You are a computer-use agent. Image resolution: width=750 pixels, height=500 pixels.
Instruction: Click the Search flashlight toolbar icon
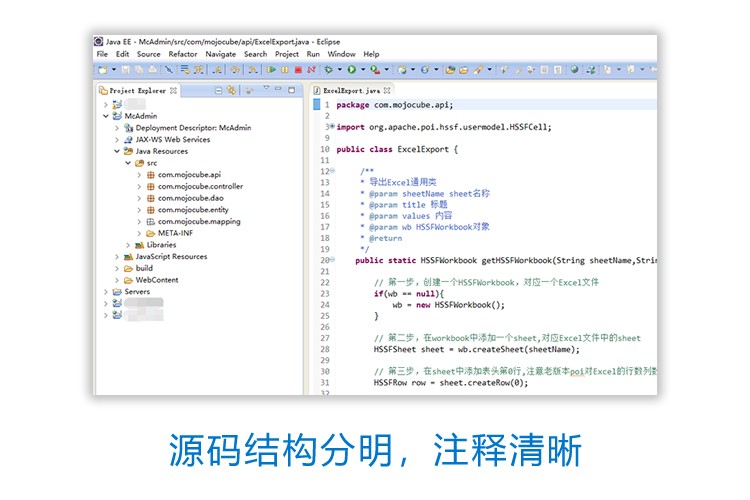click(x=478, y=70)
